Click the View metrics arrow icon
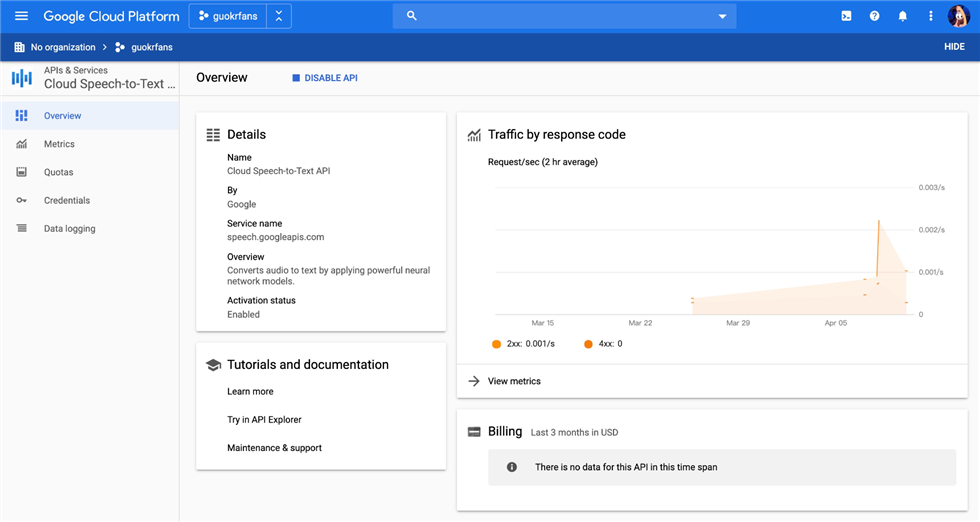 coord(474,381)
